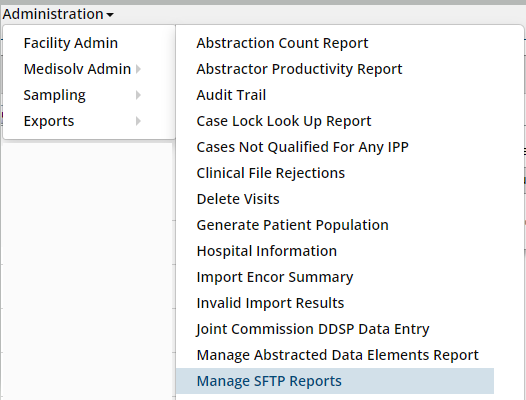Expand the Medisolv Admin submenu arrow

(x=138, y=69)
